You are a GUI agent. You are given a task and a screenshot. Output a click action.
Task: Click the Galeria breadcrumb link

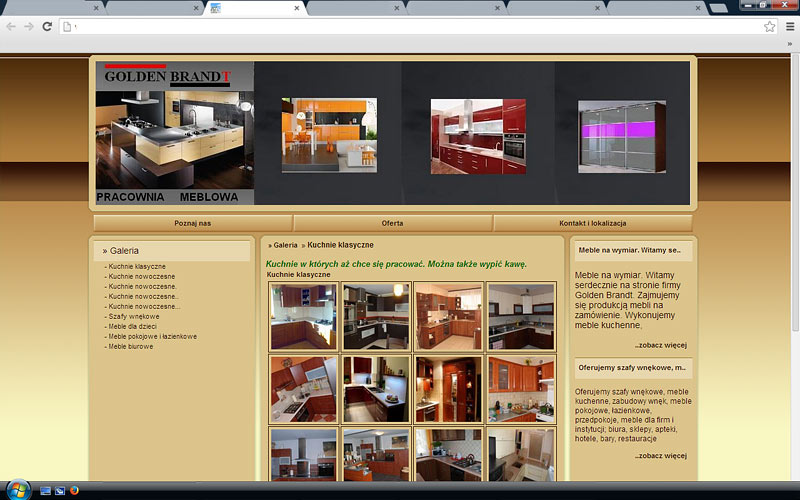point(285,245)
